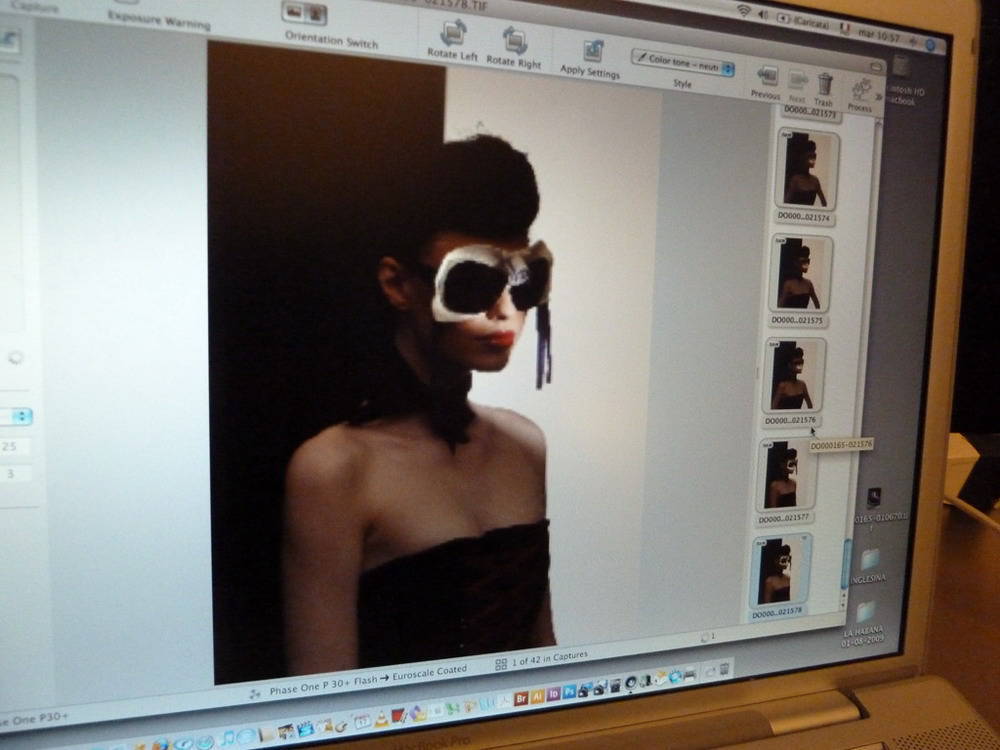The height and width of the screenshot is (750, 1000).
Task: Click the Rotate Right icon
Action: tap(514, 41)
